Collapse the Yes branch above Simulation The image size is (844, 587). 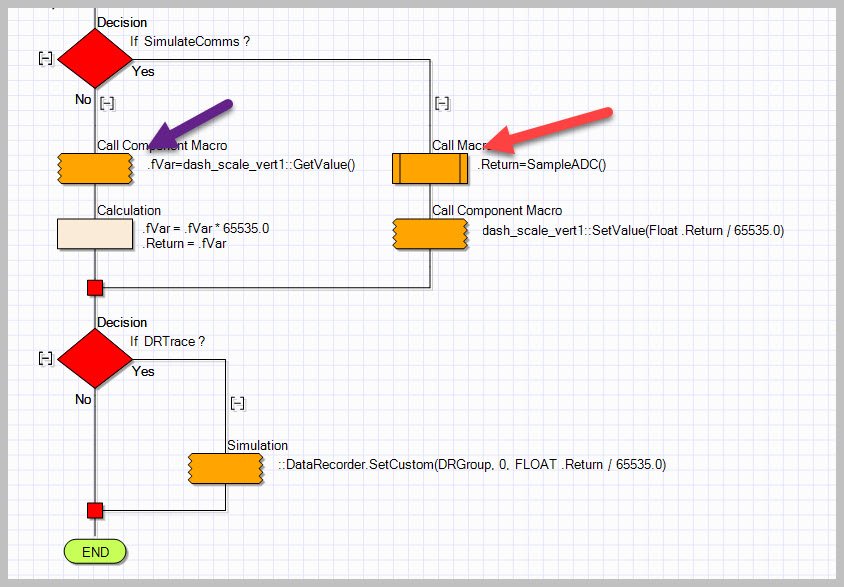(237, 403)
